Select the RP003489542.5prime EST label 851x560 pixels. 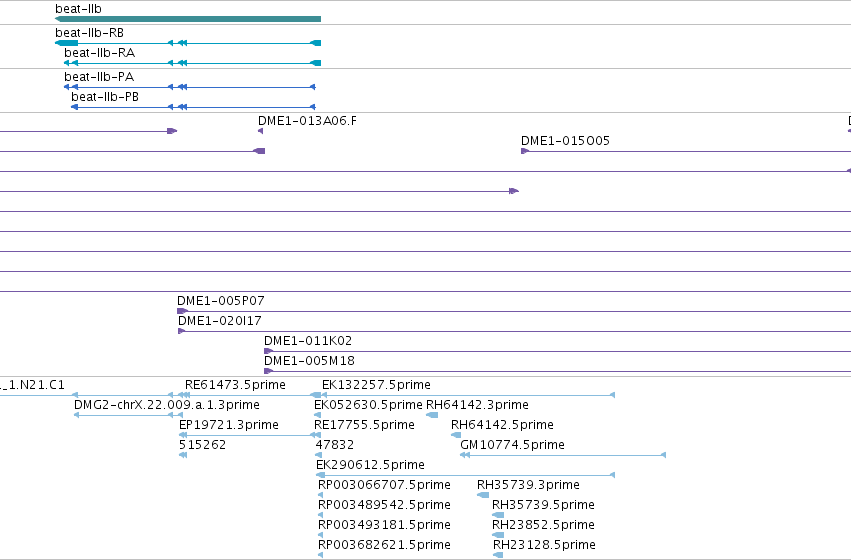384,505
